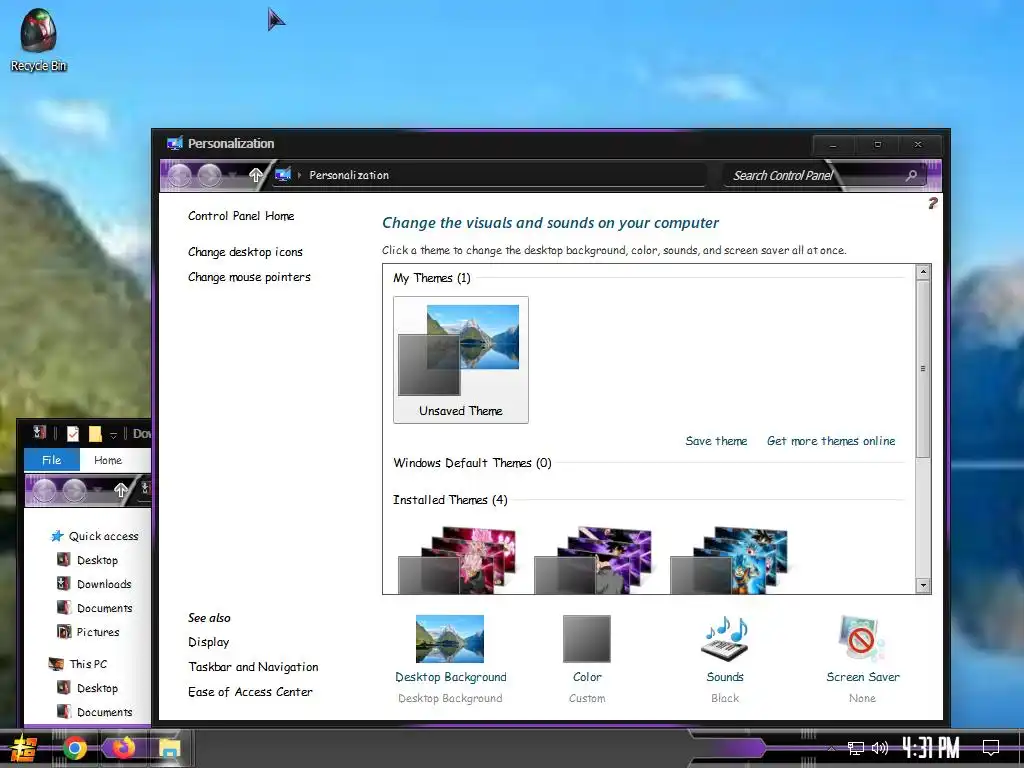Click Change mouse pointers link

point(249,277)
